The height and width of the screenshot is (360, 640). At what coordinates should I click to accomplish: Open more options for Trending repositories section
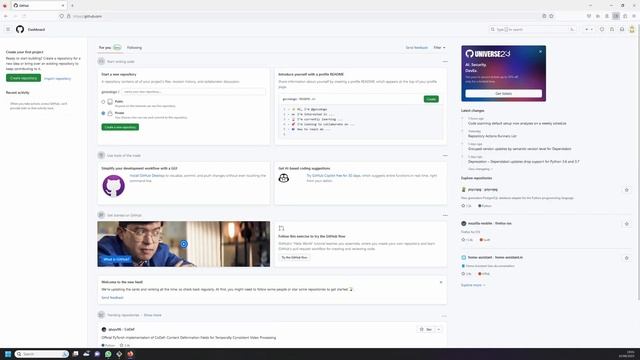(x=444, y=316)
